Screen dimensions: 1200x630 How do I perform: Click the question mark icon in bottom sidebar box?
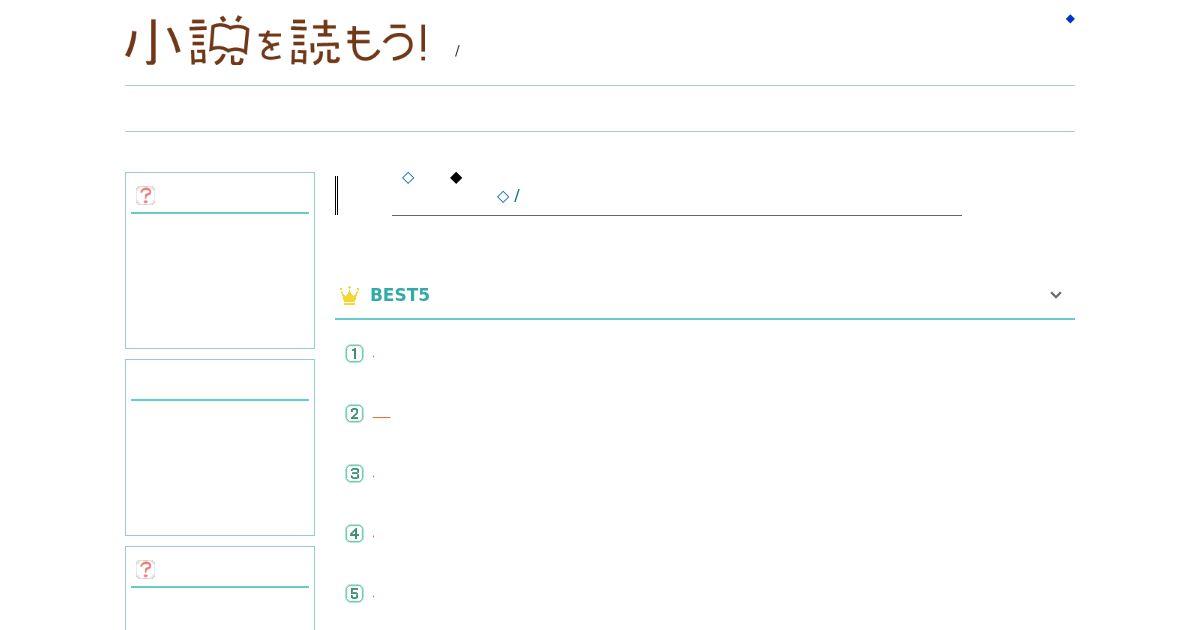146,569
